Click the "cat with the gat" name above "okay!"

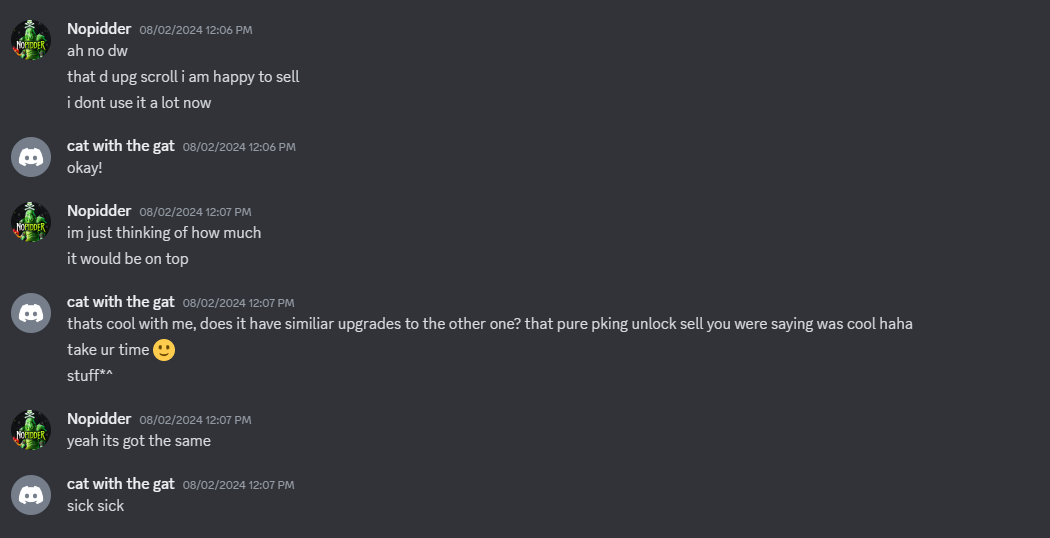(121, 146)
